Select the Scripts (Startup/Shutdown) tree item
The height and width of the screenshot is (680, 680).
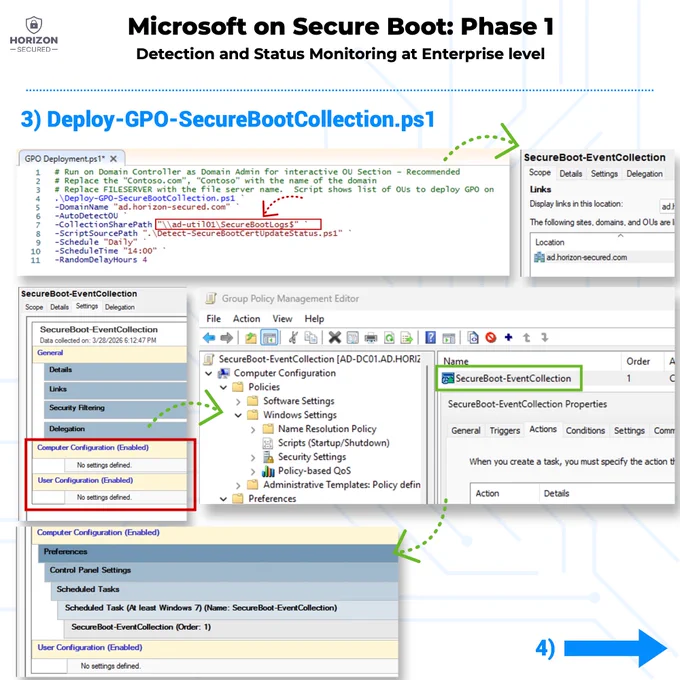[333, 443]
